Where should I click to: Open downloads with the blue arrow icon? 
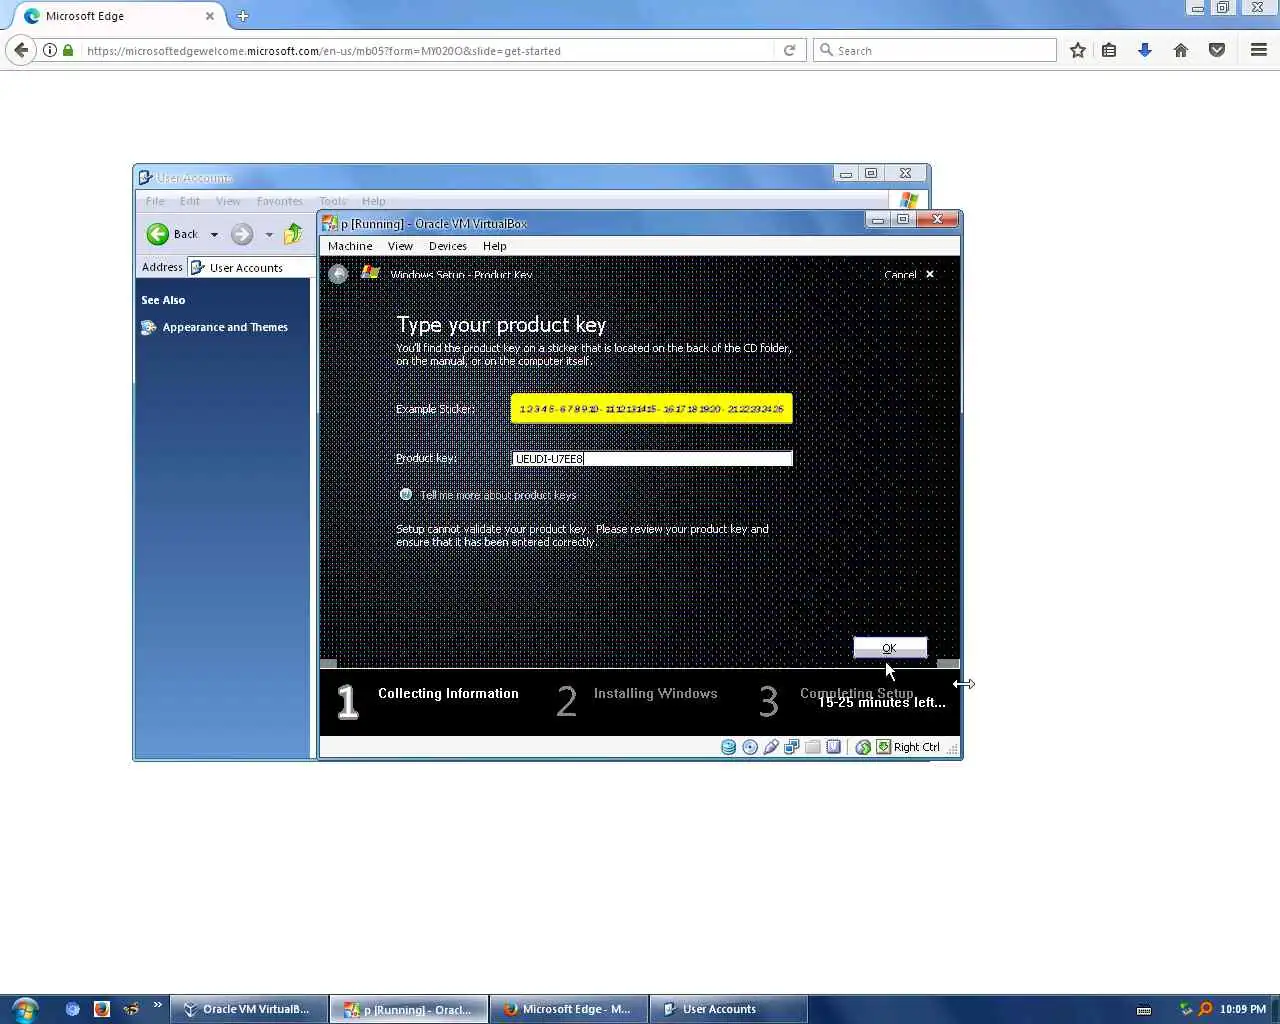1145,50
